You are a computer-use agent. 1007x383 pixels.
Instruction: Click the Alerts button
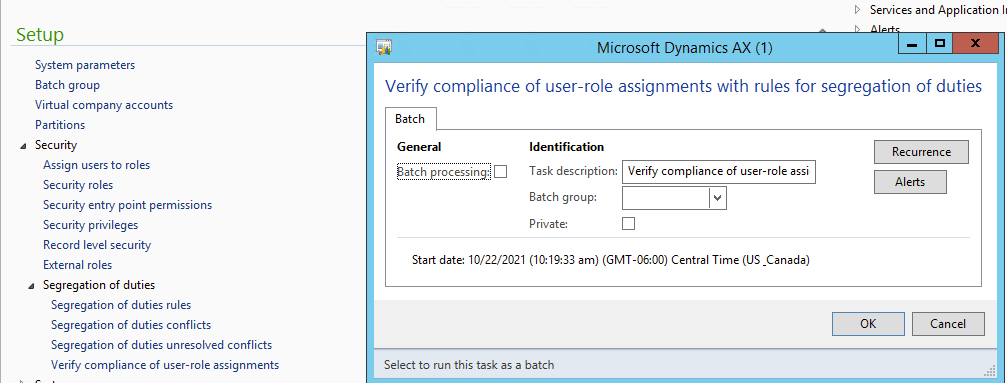[x=910, y=182]
